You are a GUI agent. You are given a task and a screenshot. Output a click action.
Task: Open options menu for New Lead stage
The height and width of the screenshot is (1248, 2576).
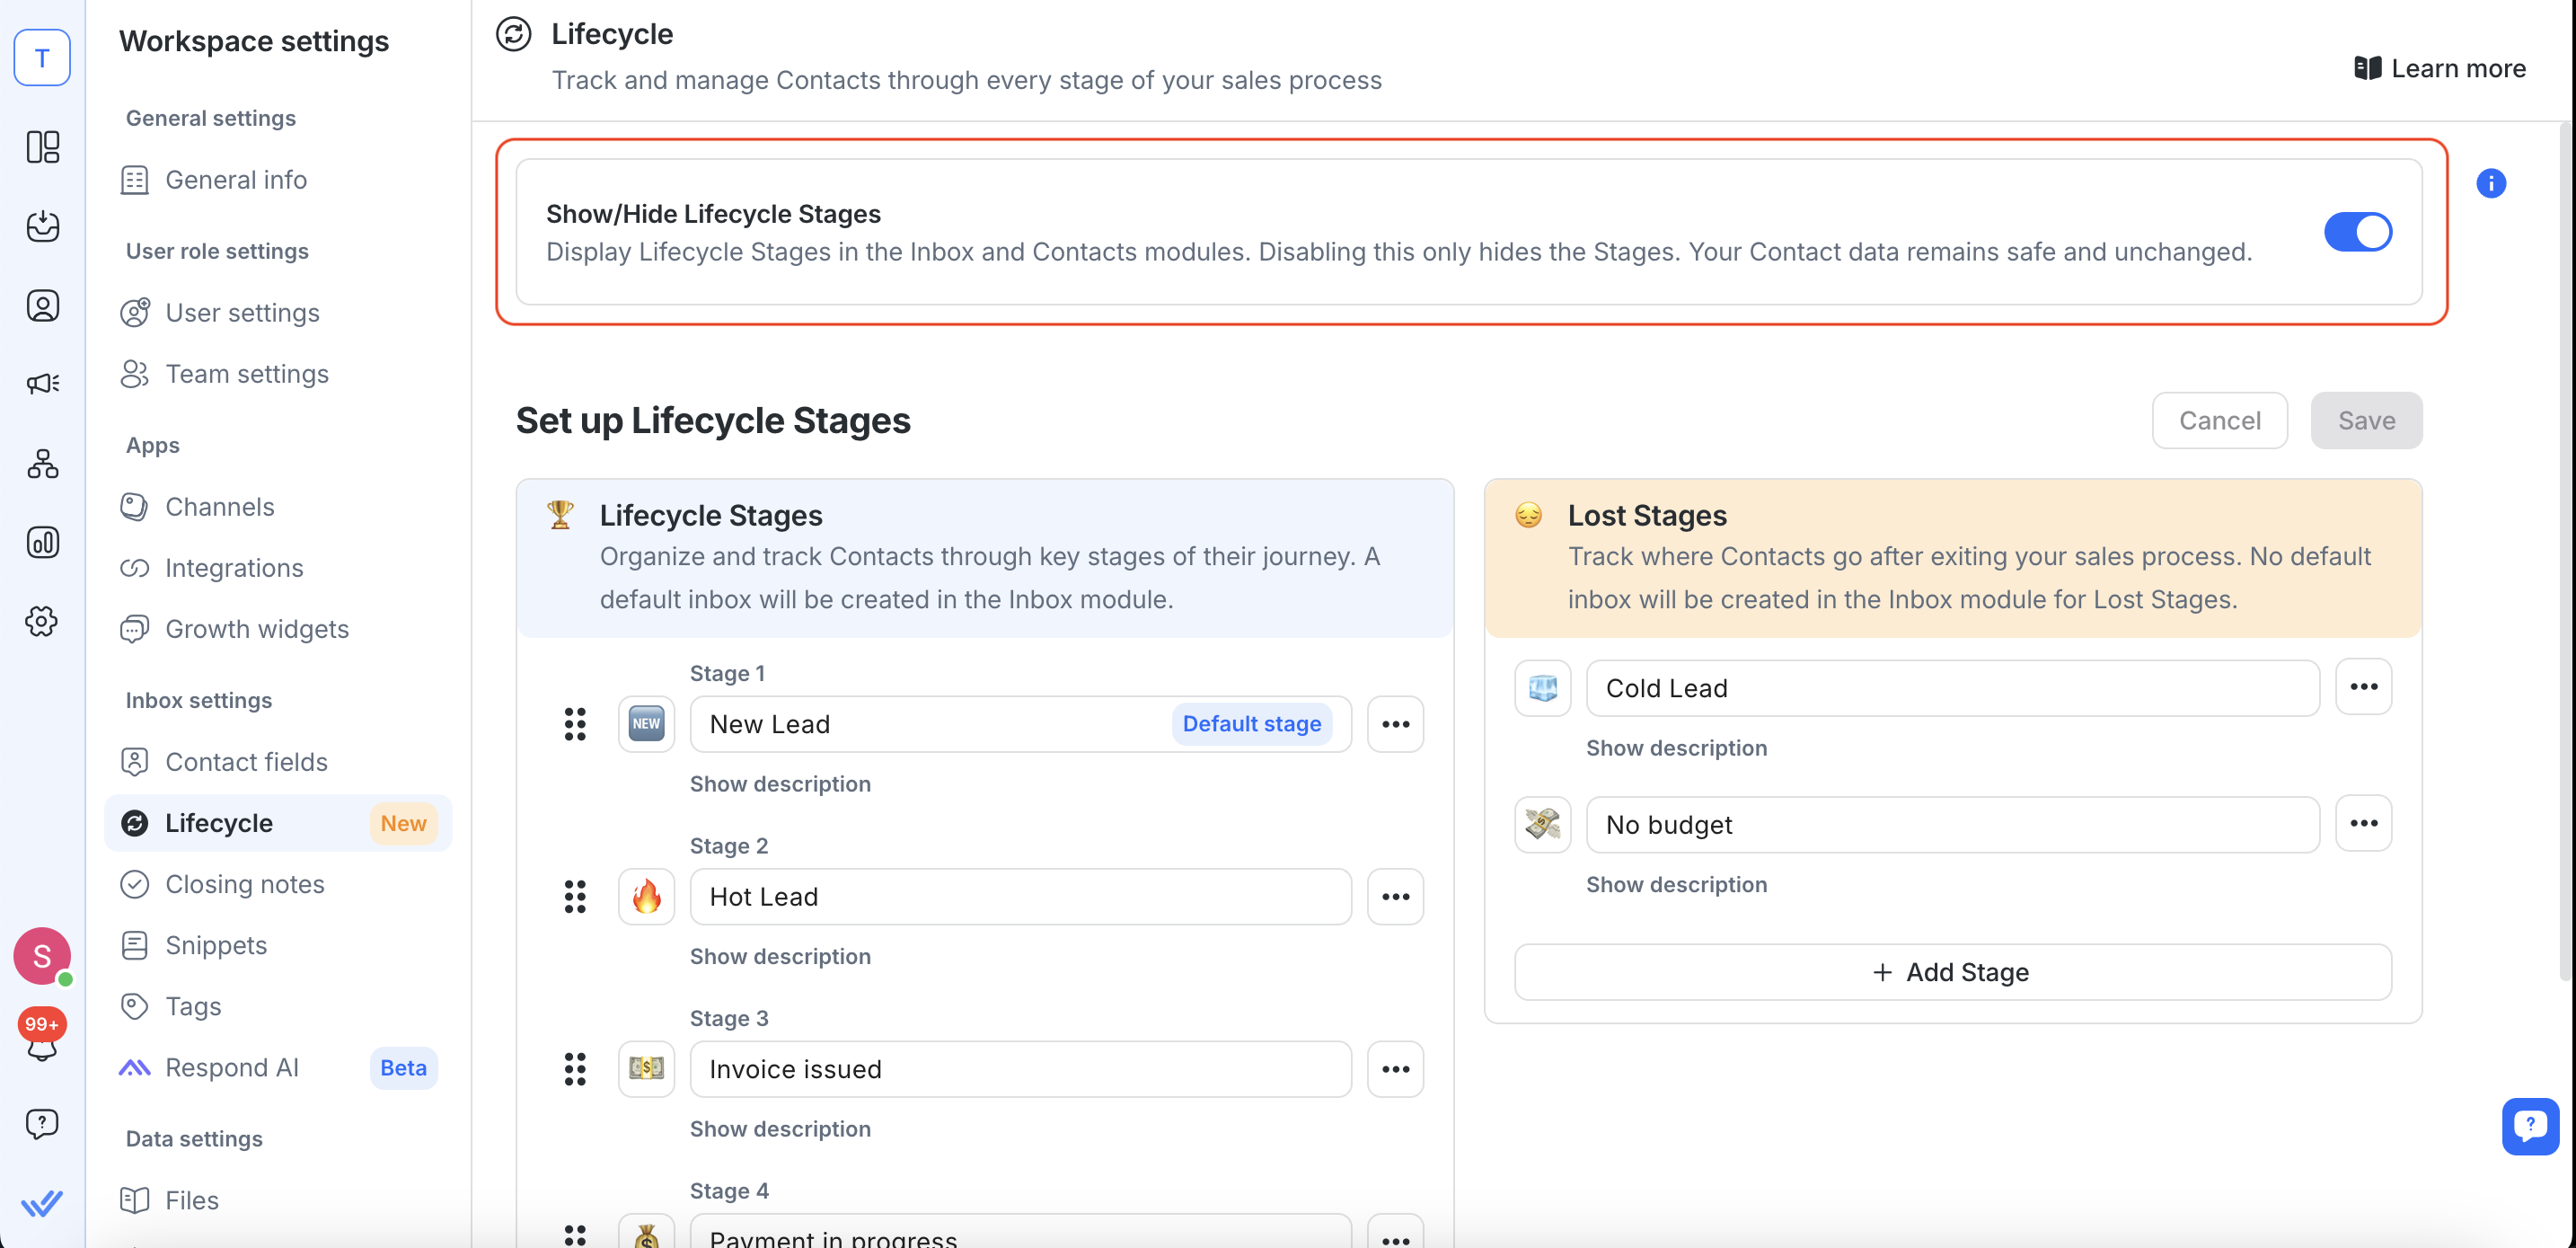pos(1395,724)
